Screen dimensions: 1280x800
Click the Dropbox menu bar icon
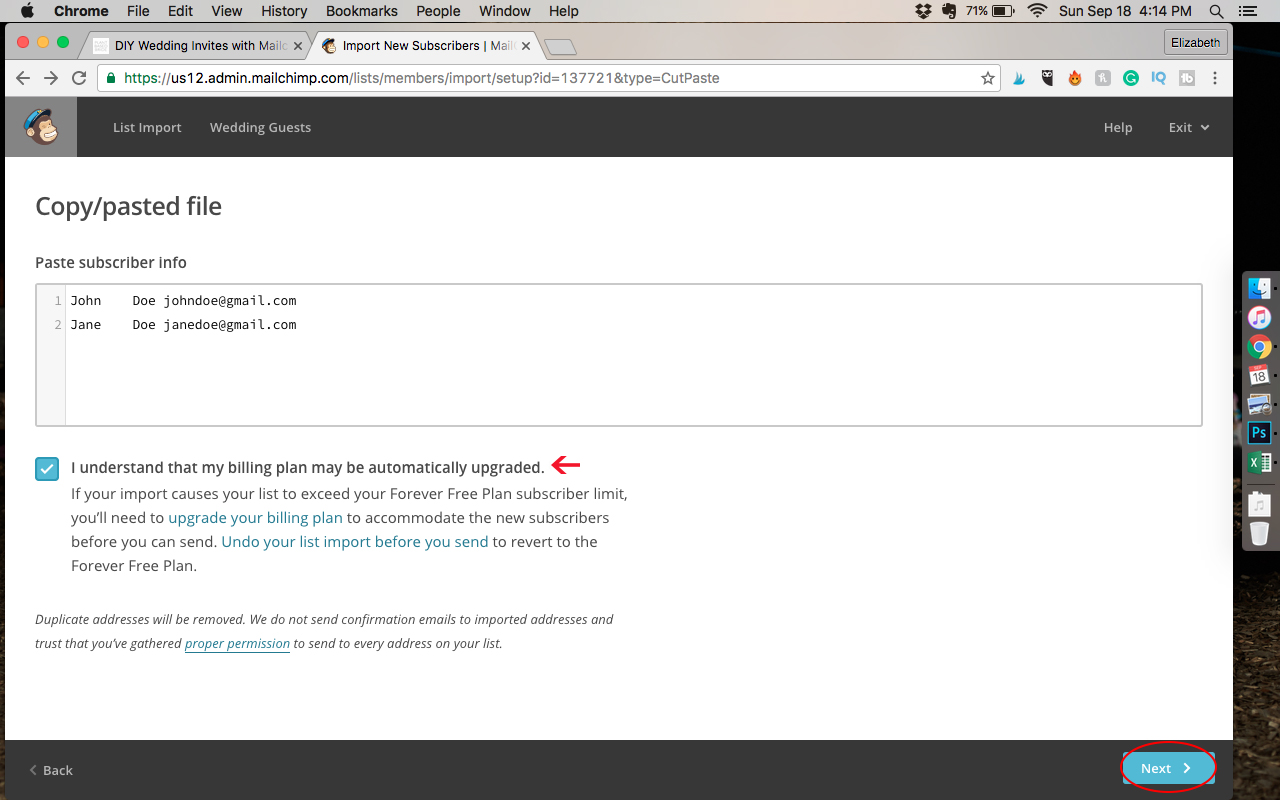(x=923, y=11)
